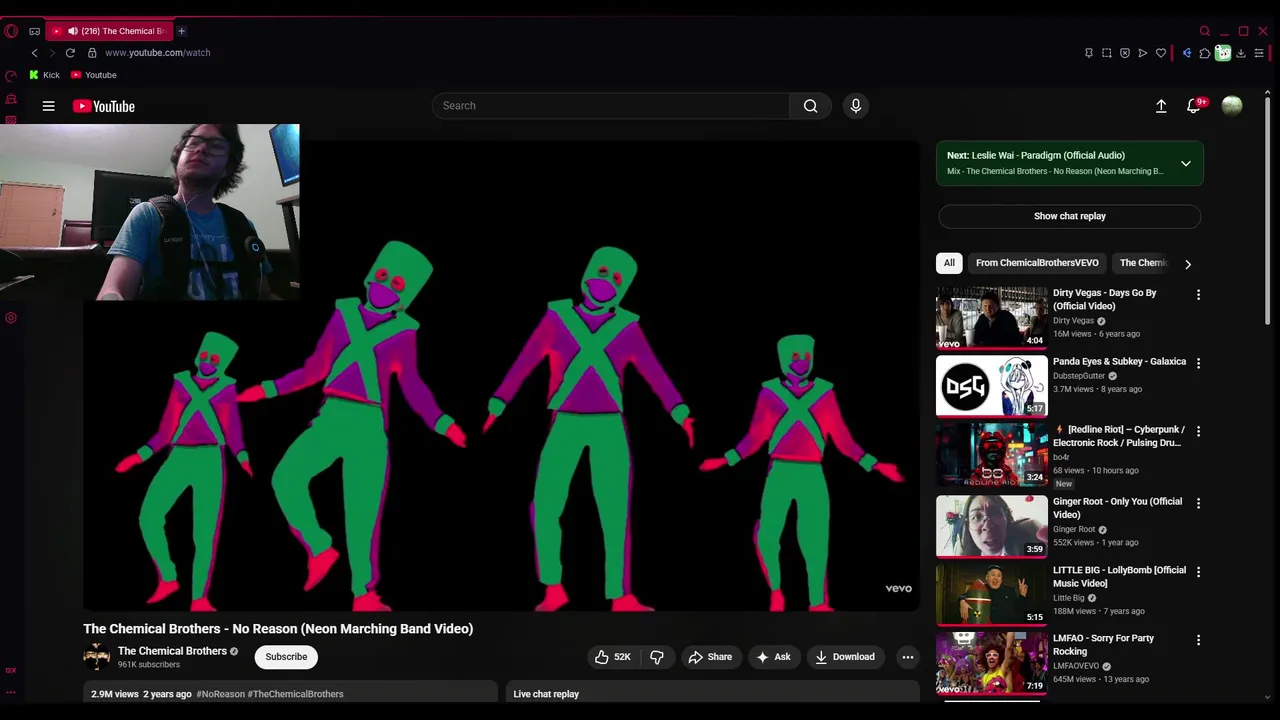Click the page vertical scrollbar
The image size is (1280, 720).
(1269, 210)
